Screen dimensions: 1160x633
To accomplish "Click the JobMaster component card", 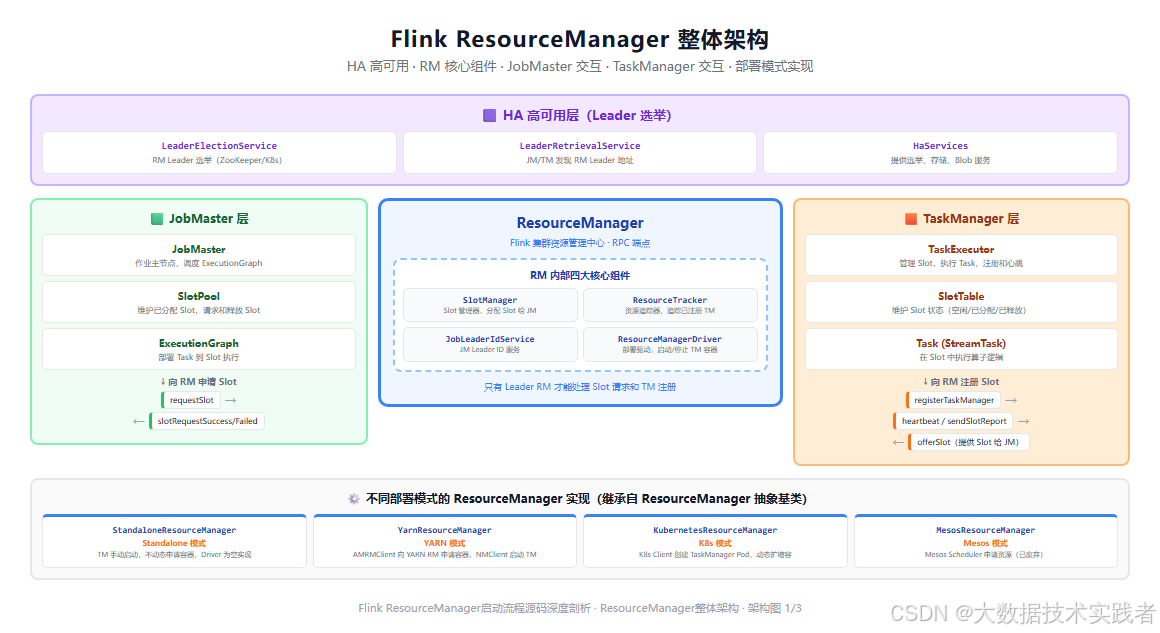I will pyautogui.click(x=199, y=255).
